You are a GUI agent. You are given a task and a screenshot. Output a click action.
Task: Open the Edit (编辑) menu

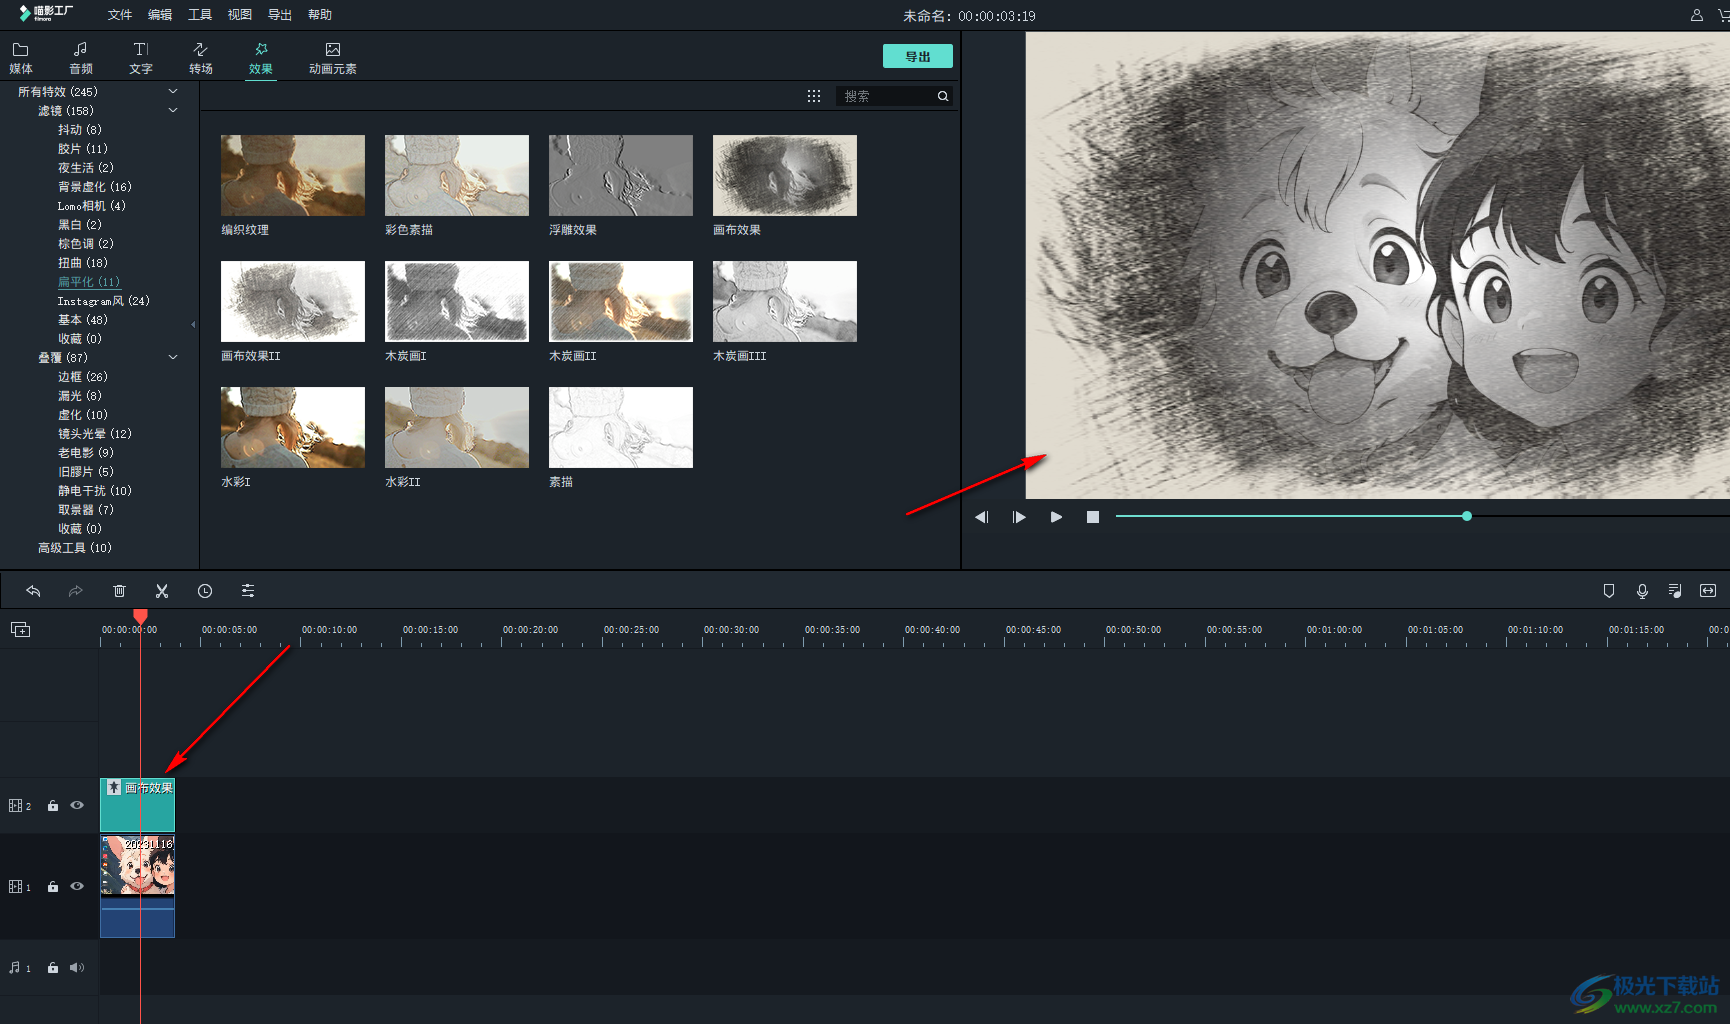(x=160, y=15)
